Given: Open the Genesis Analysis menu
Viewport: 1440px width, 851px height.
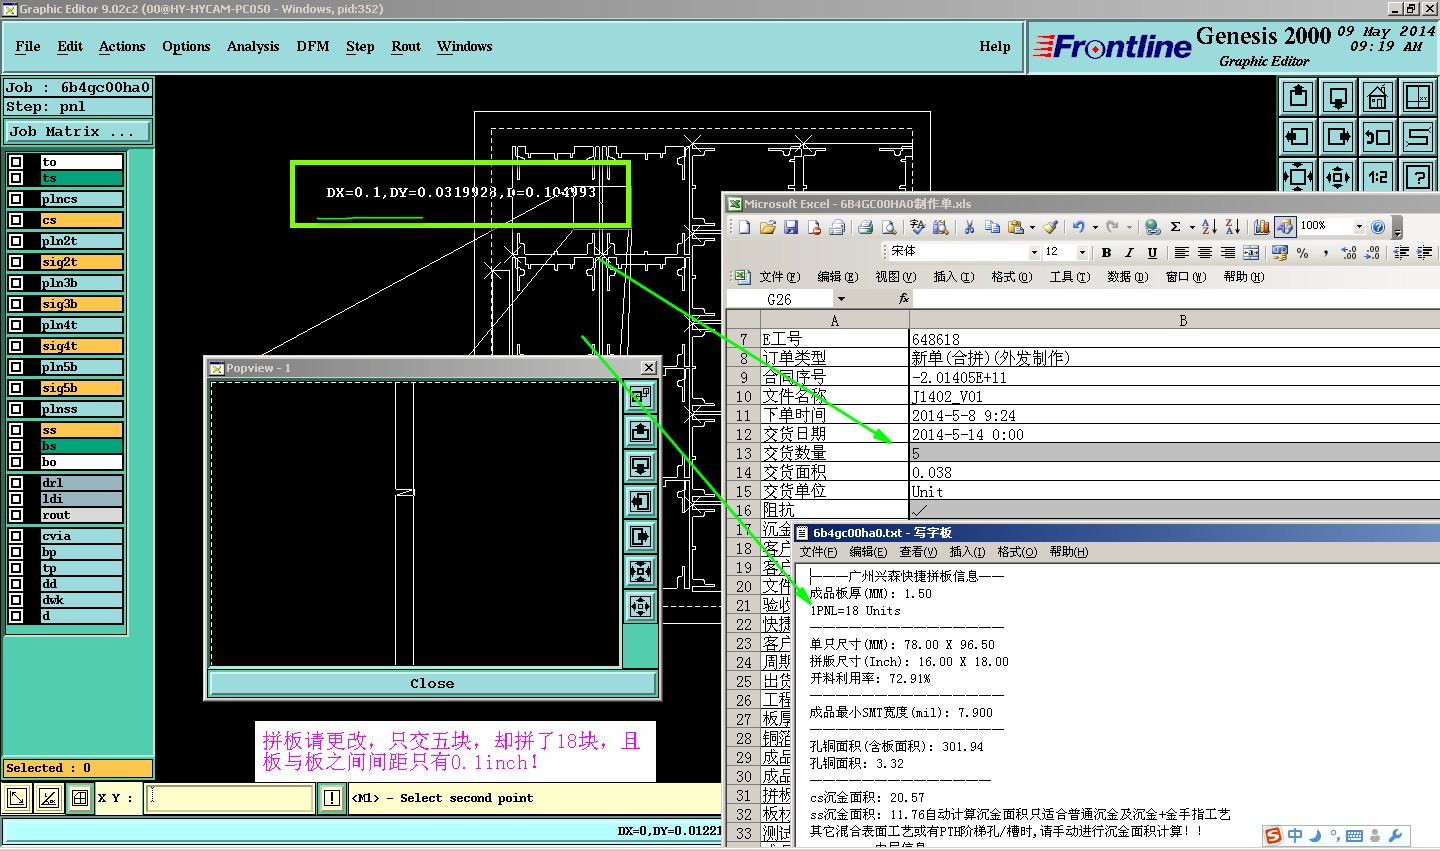Looking at the screenshot, I should tap(253, 47).
